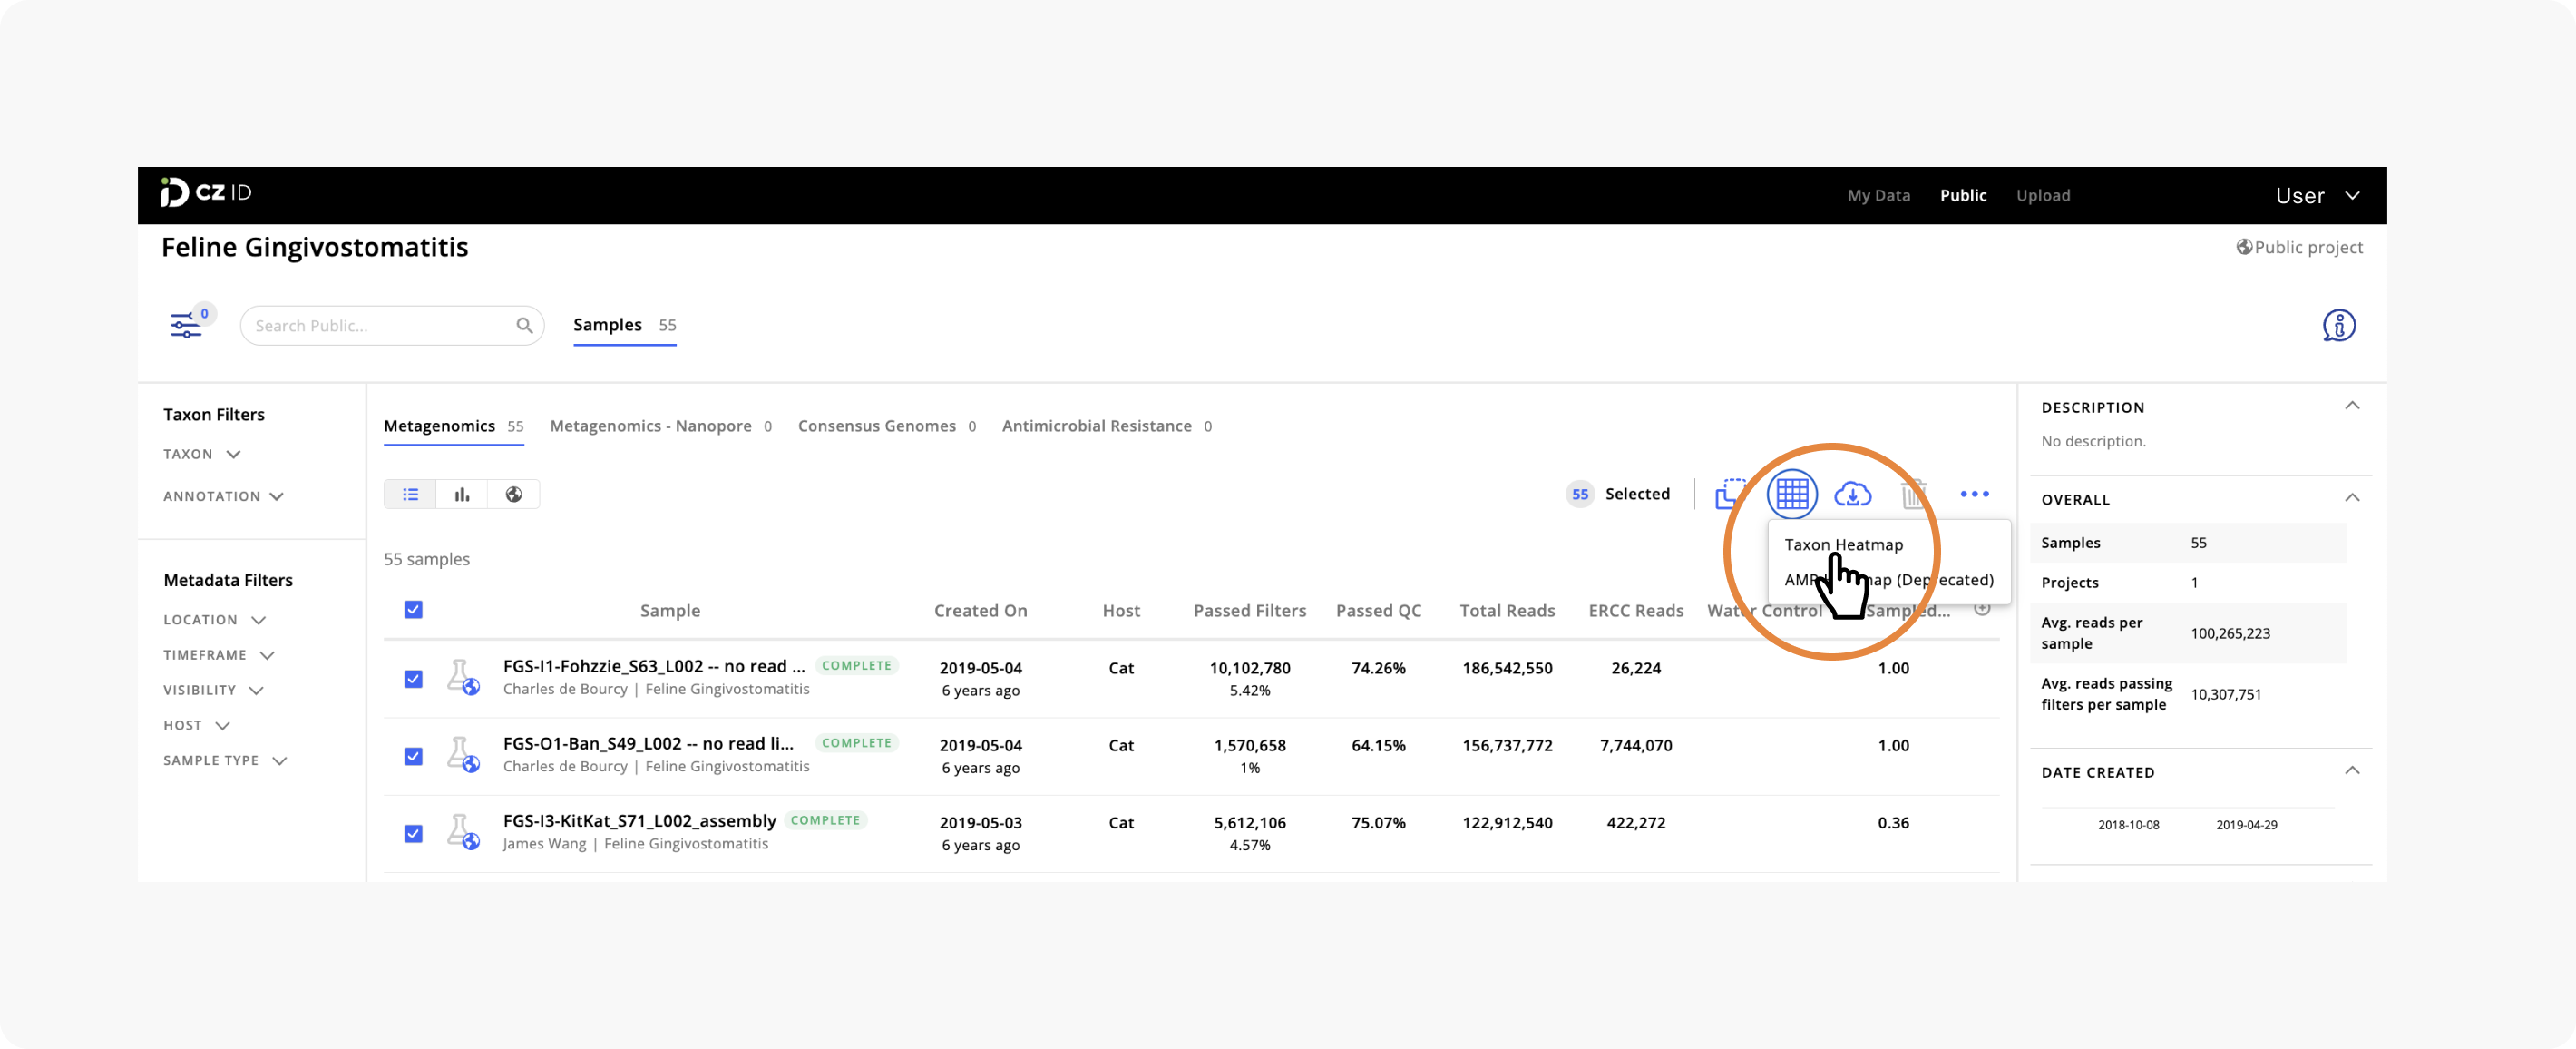Image resolution: width=2576 pixels, height=1049 pixels.
Task: Uncheck the FGS-I3-KitKat sample checkbox
Action: coord(413,834)
